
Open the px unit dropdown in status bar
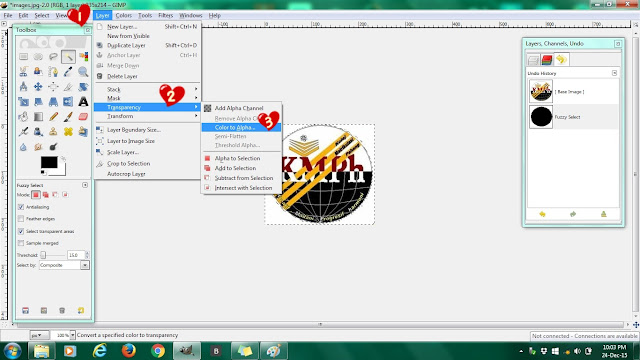coord(40,335)
